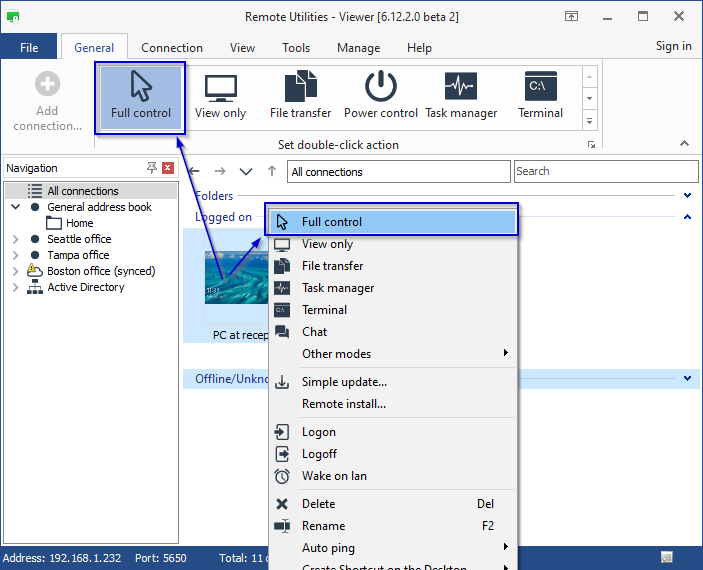Close the Navigation pane with red X
Screen dimensions: 703x570
click(x=167, y=168)
